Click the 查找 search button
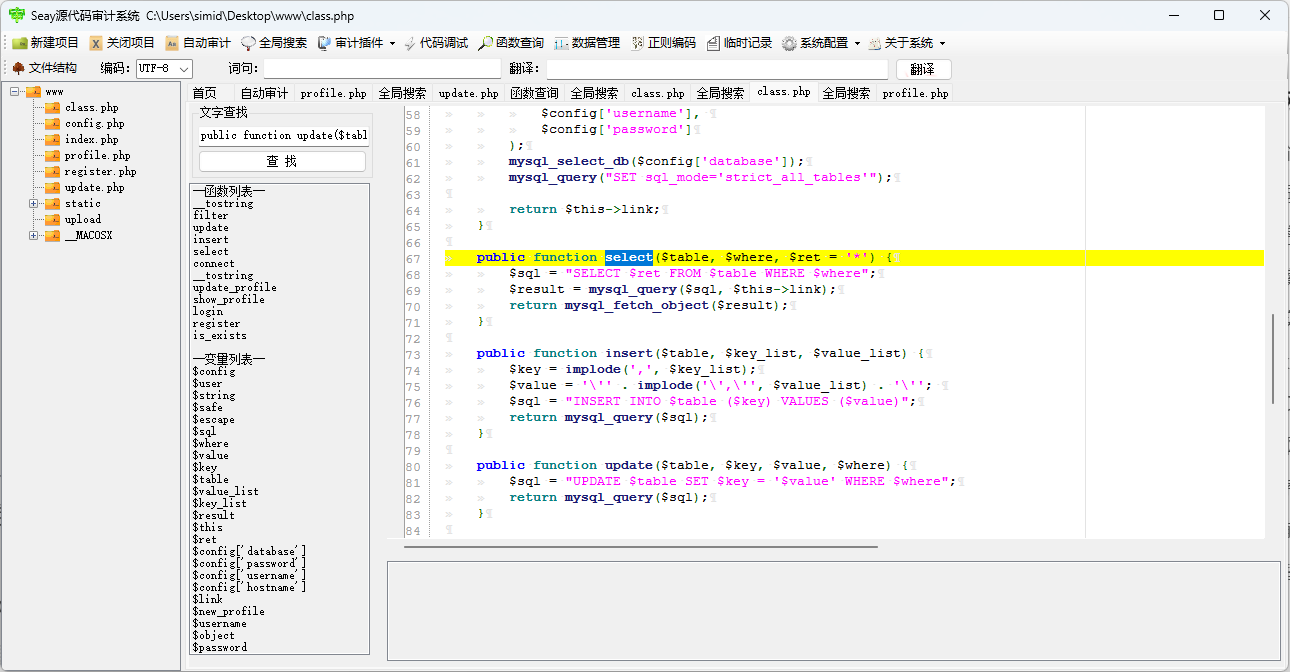 [x=281, y=161]
